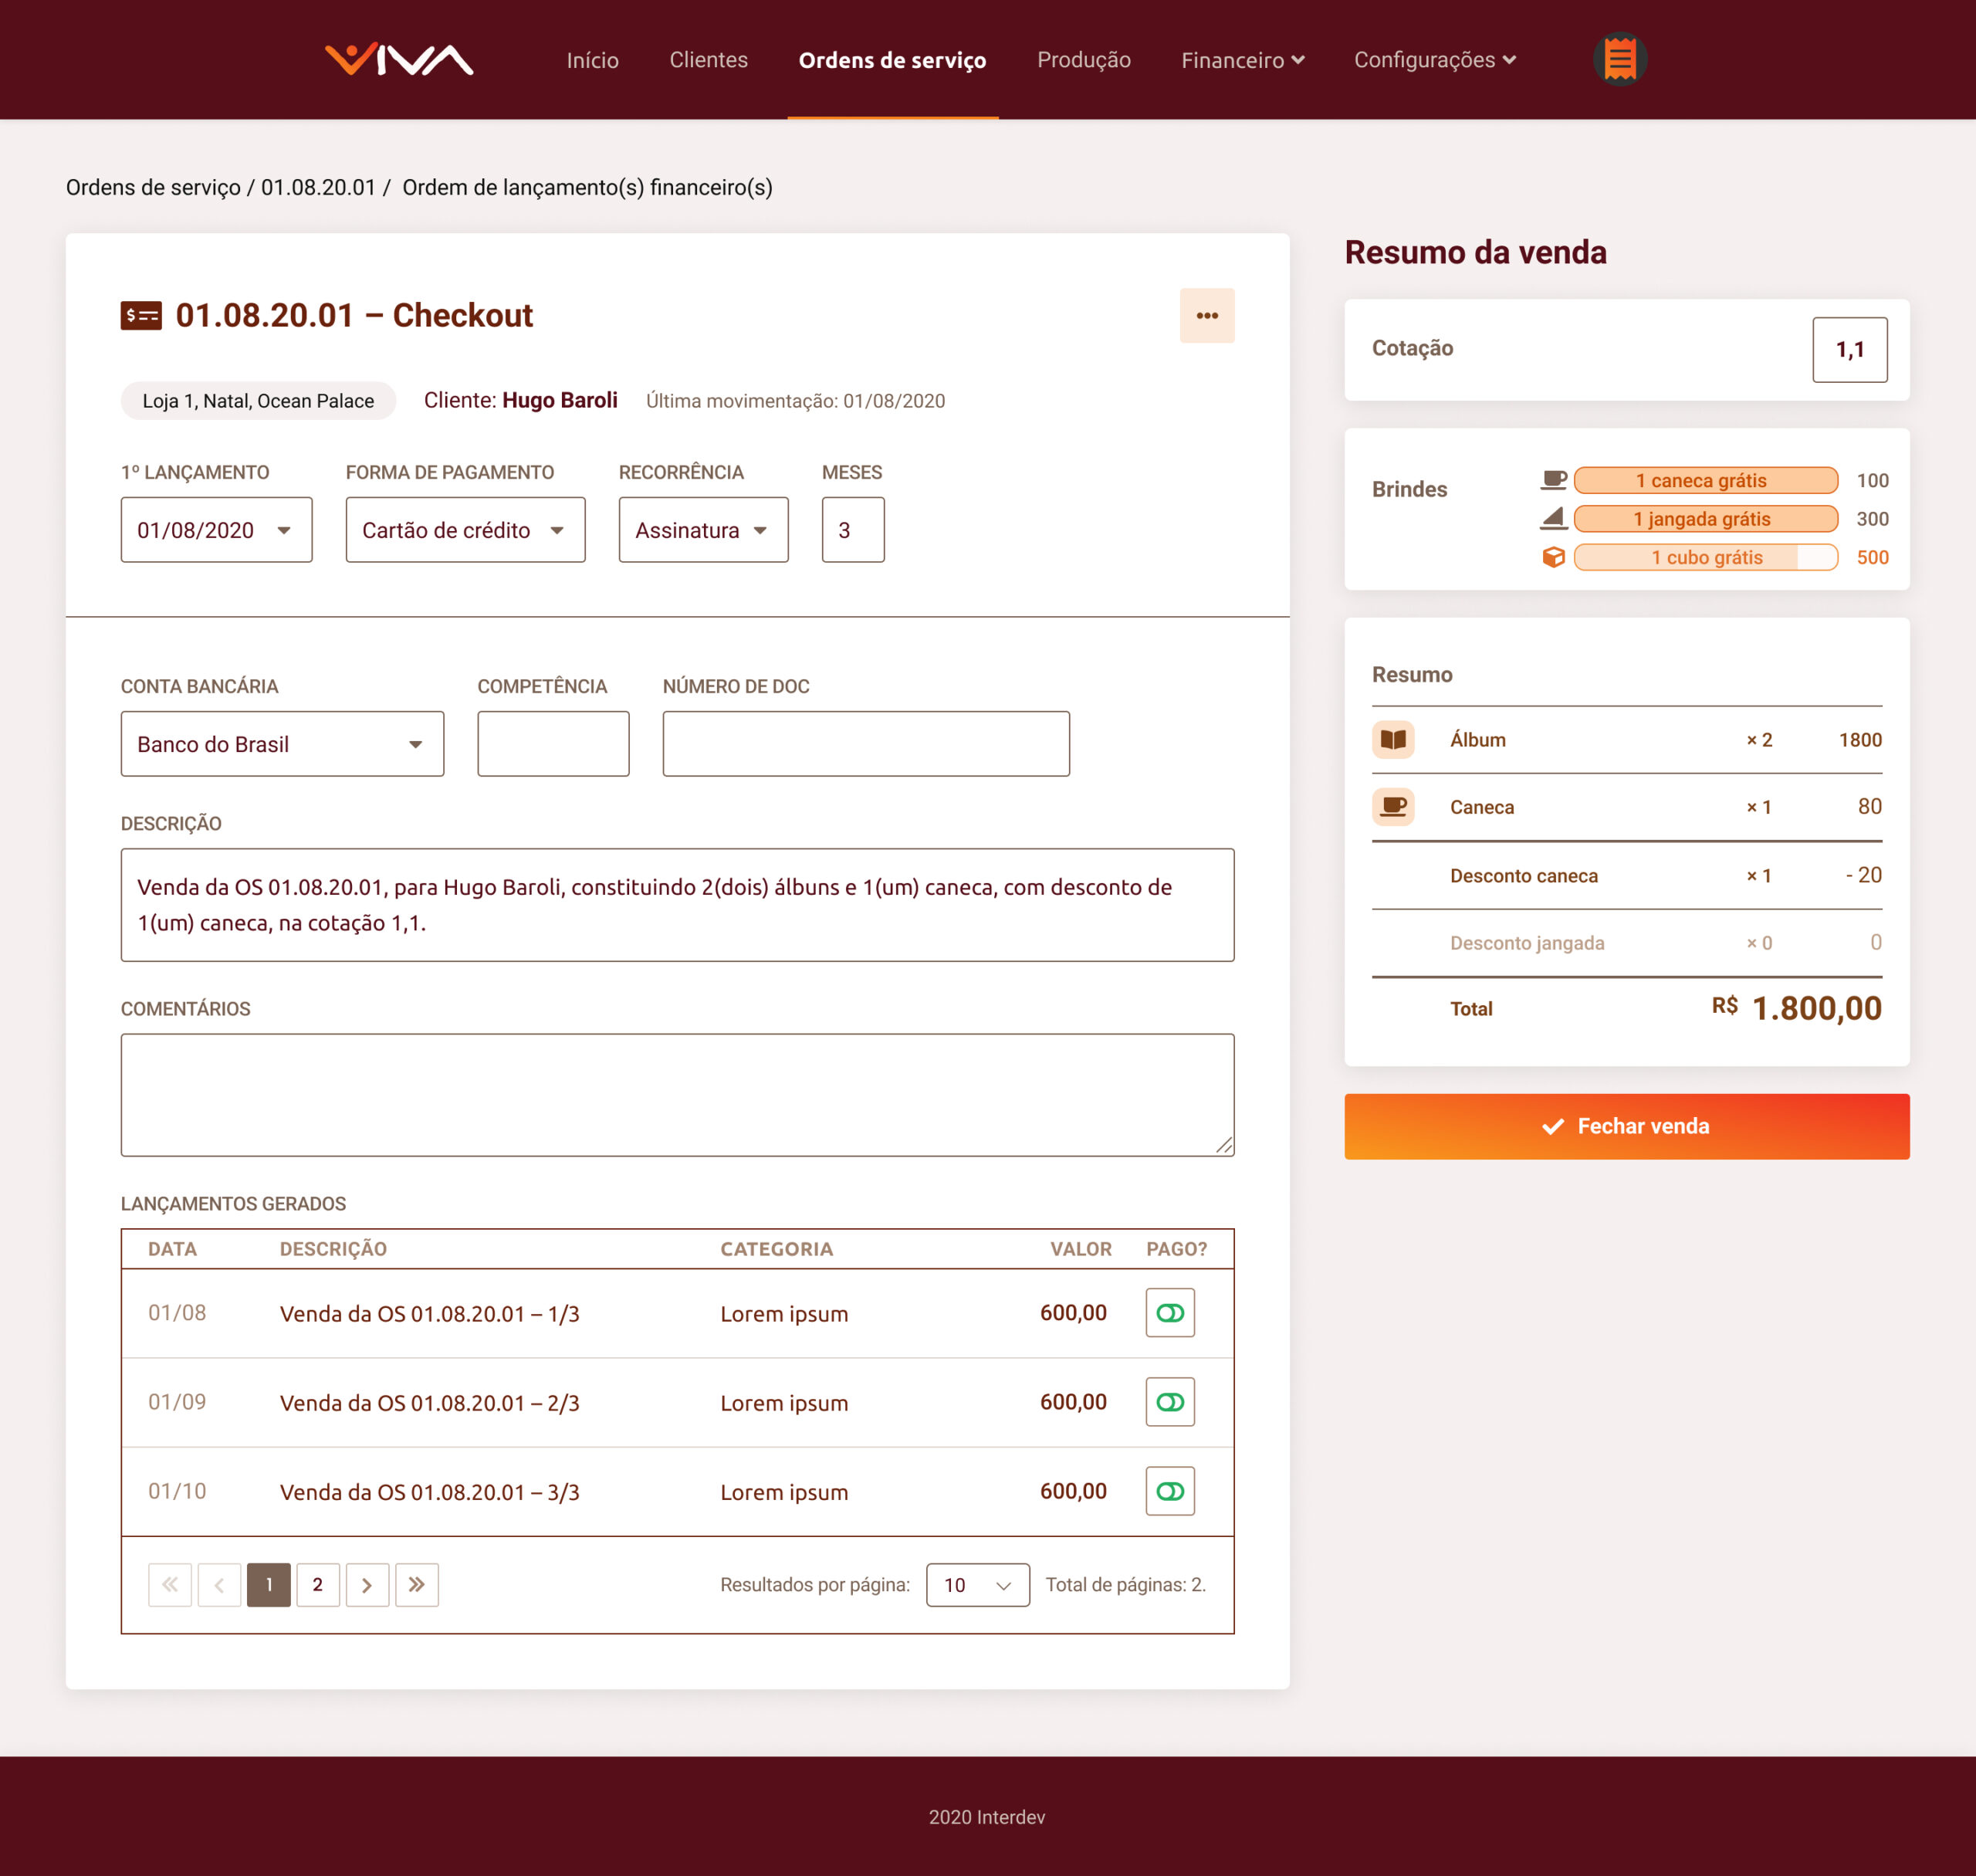1976x1876 pixels.
Task: Click the cubo box icon in Brindes
Action: pos(1553,557)
